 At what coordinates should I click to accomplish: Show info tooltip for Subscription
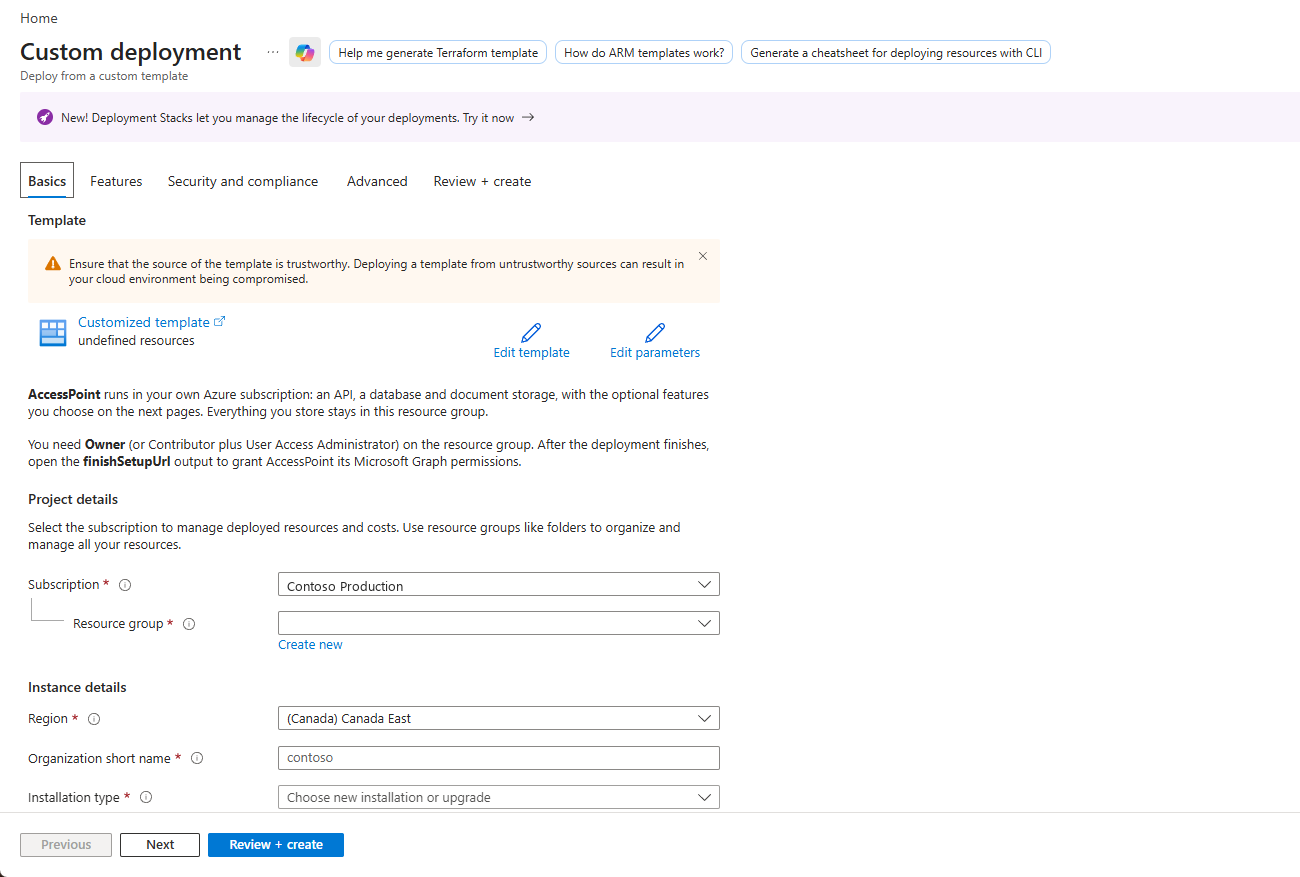pos(125,585)
